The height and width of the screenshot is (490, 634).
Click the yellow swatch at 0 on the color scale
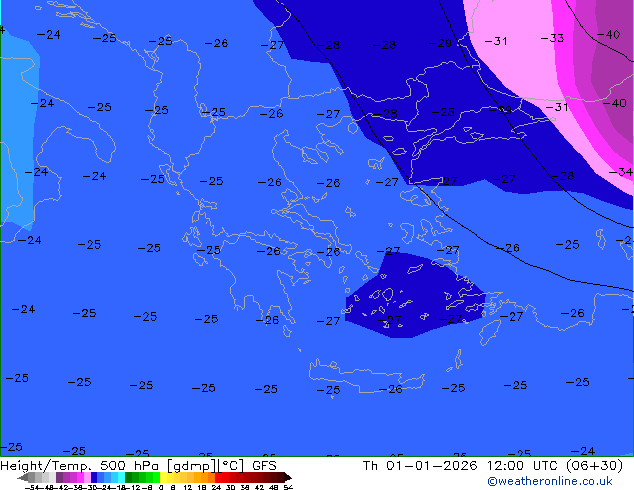tap(163, 477)
